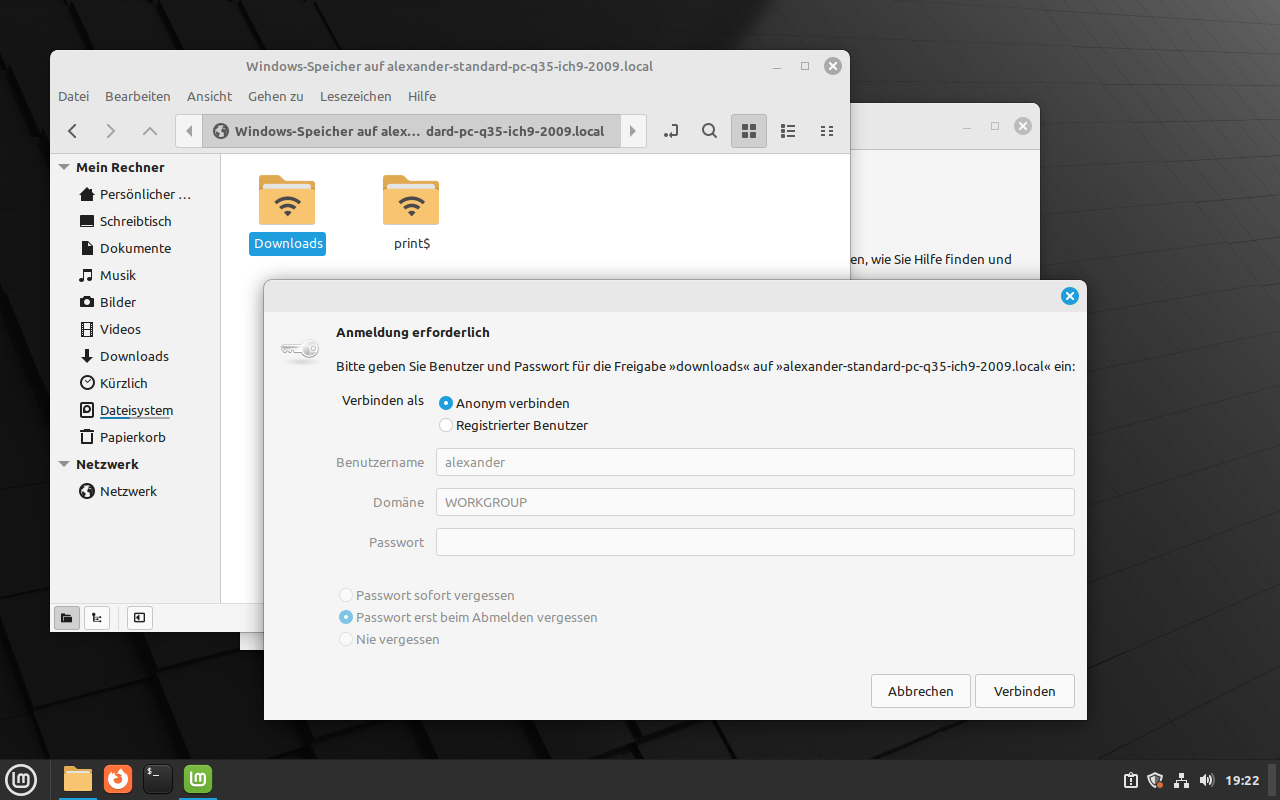Choose Passwort erst beim Abmelden vergessen
Viewport: 1280px width, 800px height.
tap(468, 617)
